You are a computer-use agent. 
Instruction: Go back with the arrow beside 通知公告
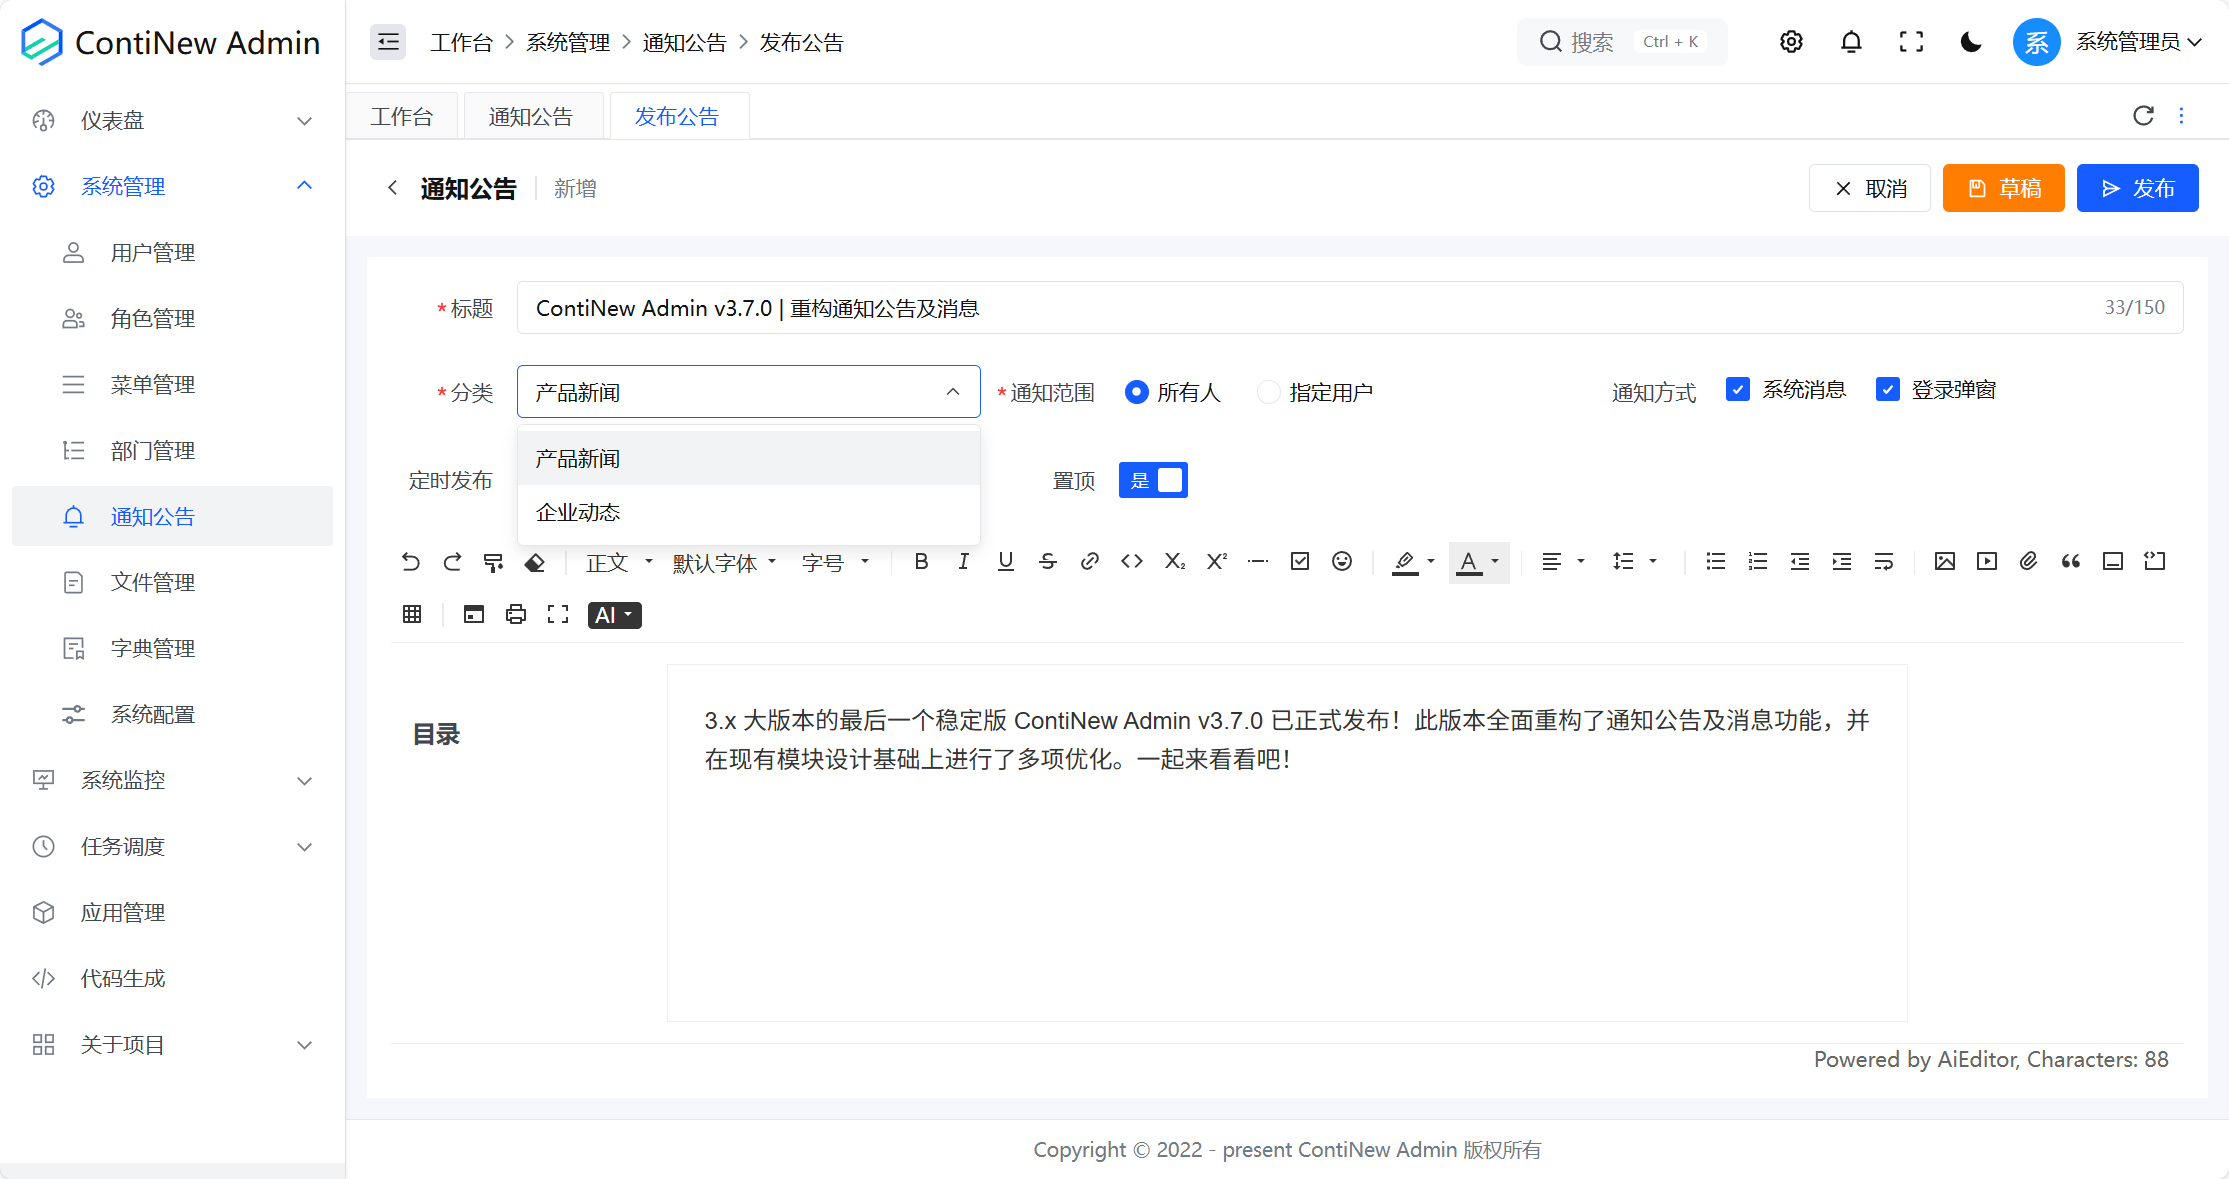click(392, 188)
